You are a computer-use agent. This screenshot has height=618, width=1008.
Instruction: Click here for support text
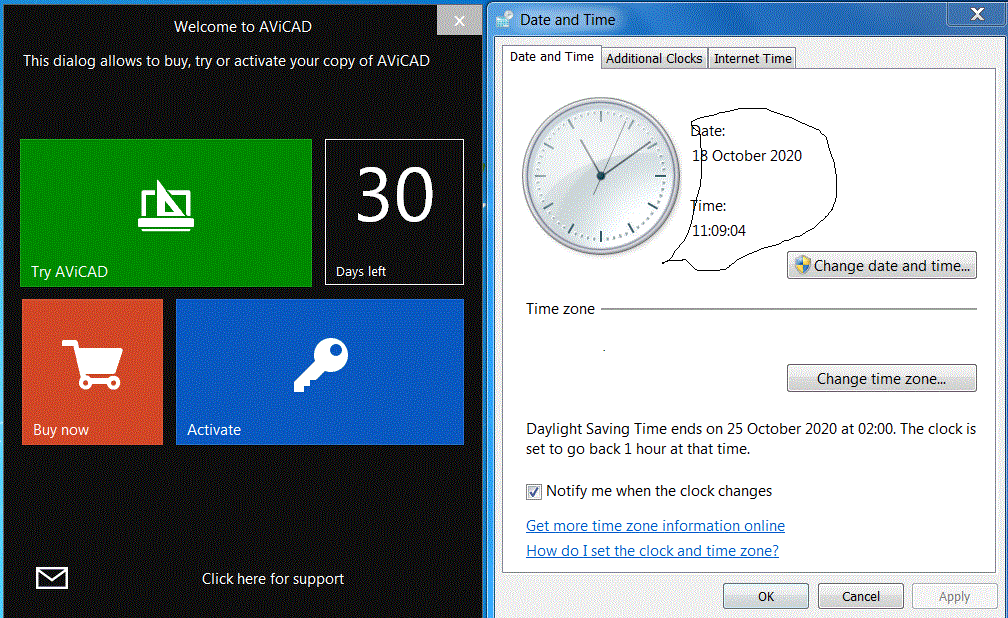click(273, 579)
